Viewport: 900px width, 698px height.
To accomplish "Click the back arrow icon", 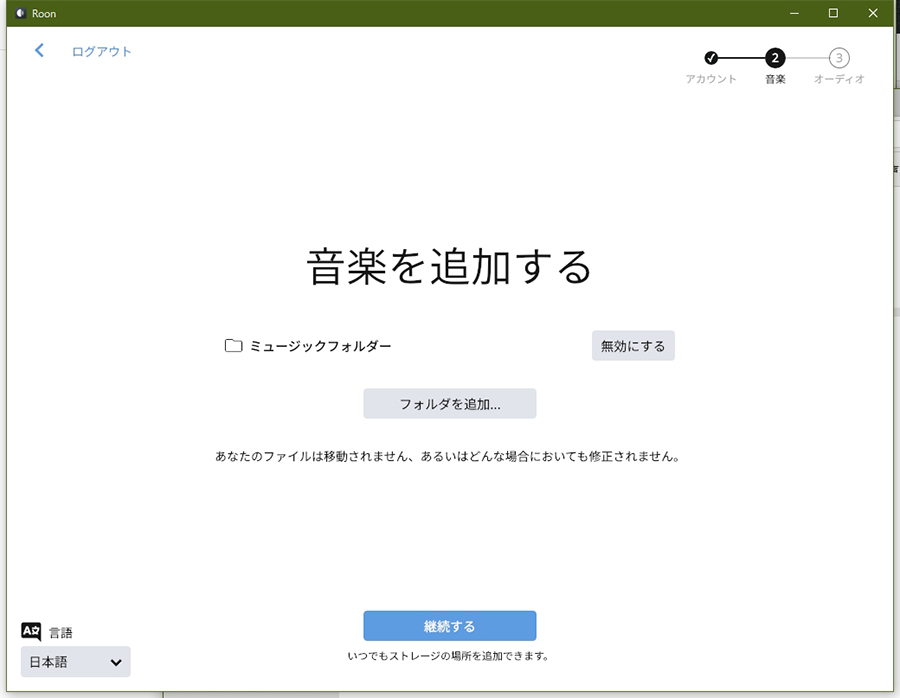I will point(39,50).
